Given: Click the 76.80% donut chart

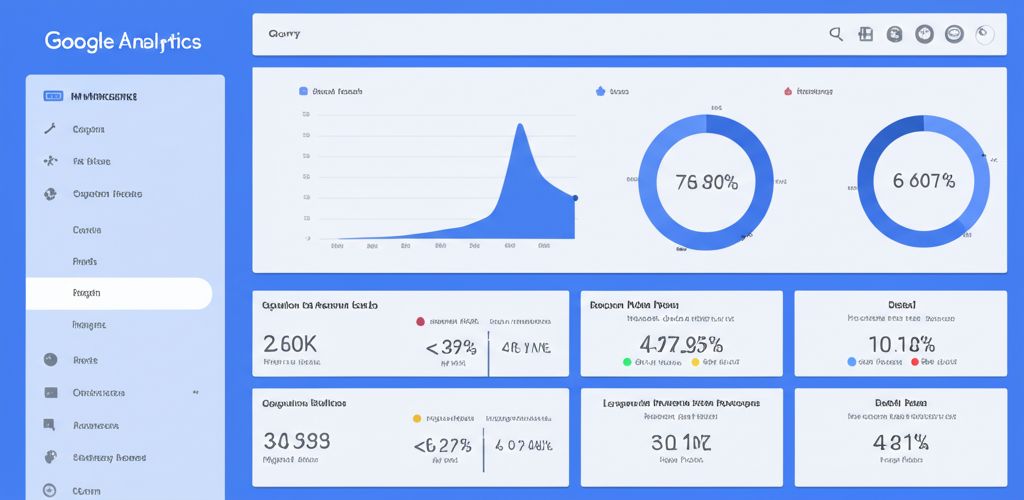Looking at the screenshot, I should [705, 182].
